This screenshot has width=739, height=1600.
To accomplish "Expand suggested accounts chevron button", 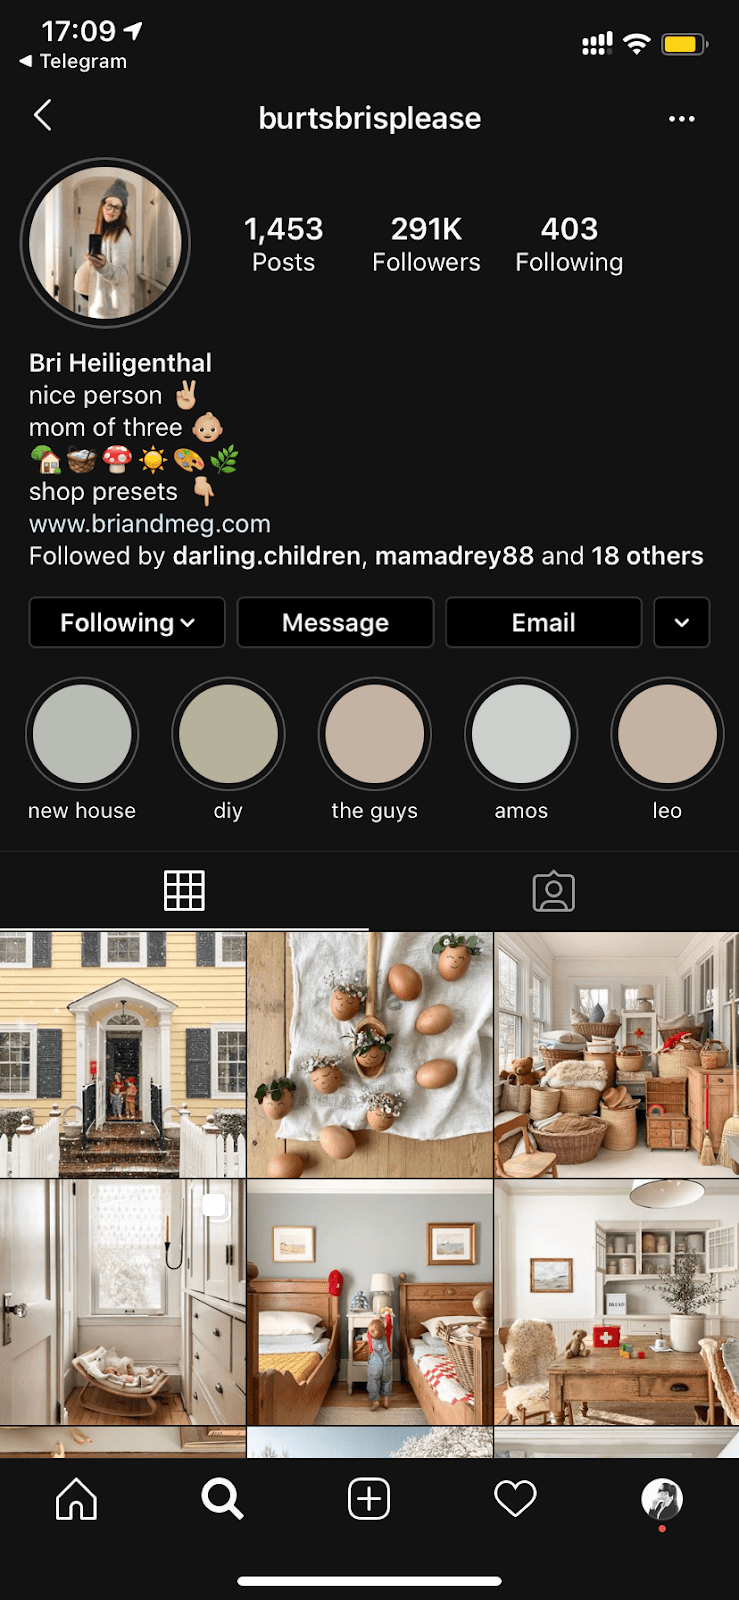I will (682, 623).
